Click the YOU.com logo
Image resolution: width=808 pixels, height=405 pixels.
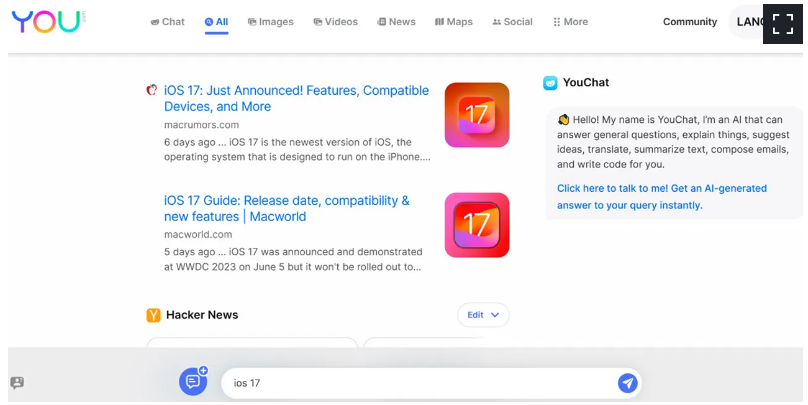[48, 22]
